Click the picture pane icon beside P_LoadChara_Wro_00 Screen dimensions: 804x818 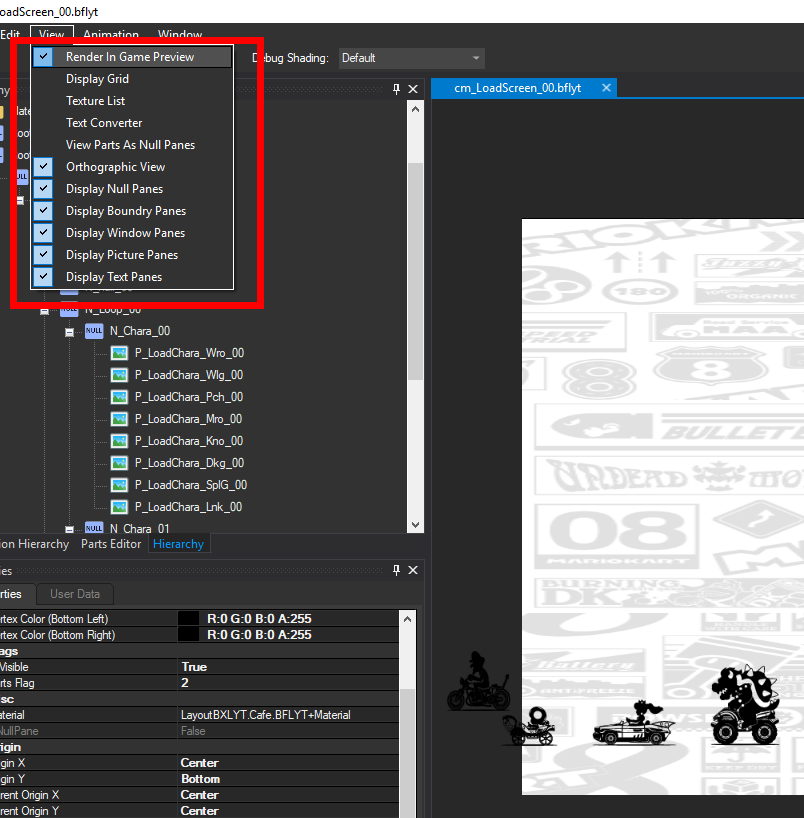[x=119, y=353]
